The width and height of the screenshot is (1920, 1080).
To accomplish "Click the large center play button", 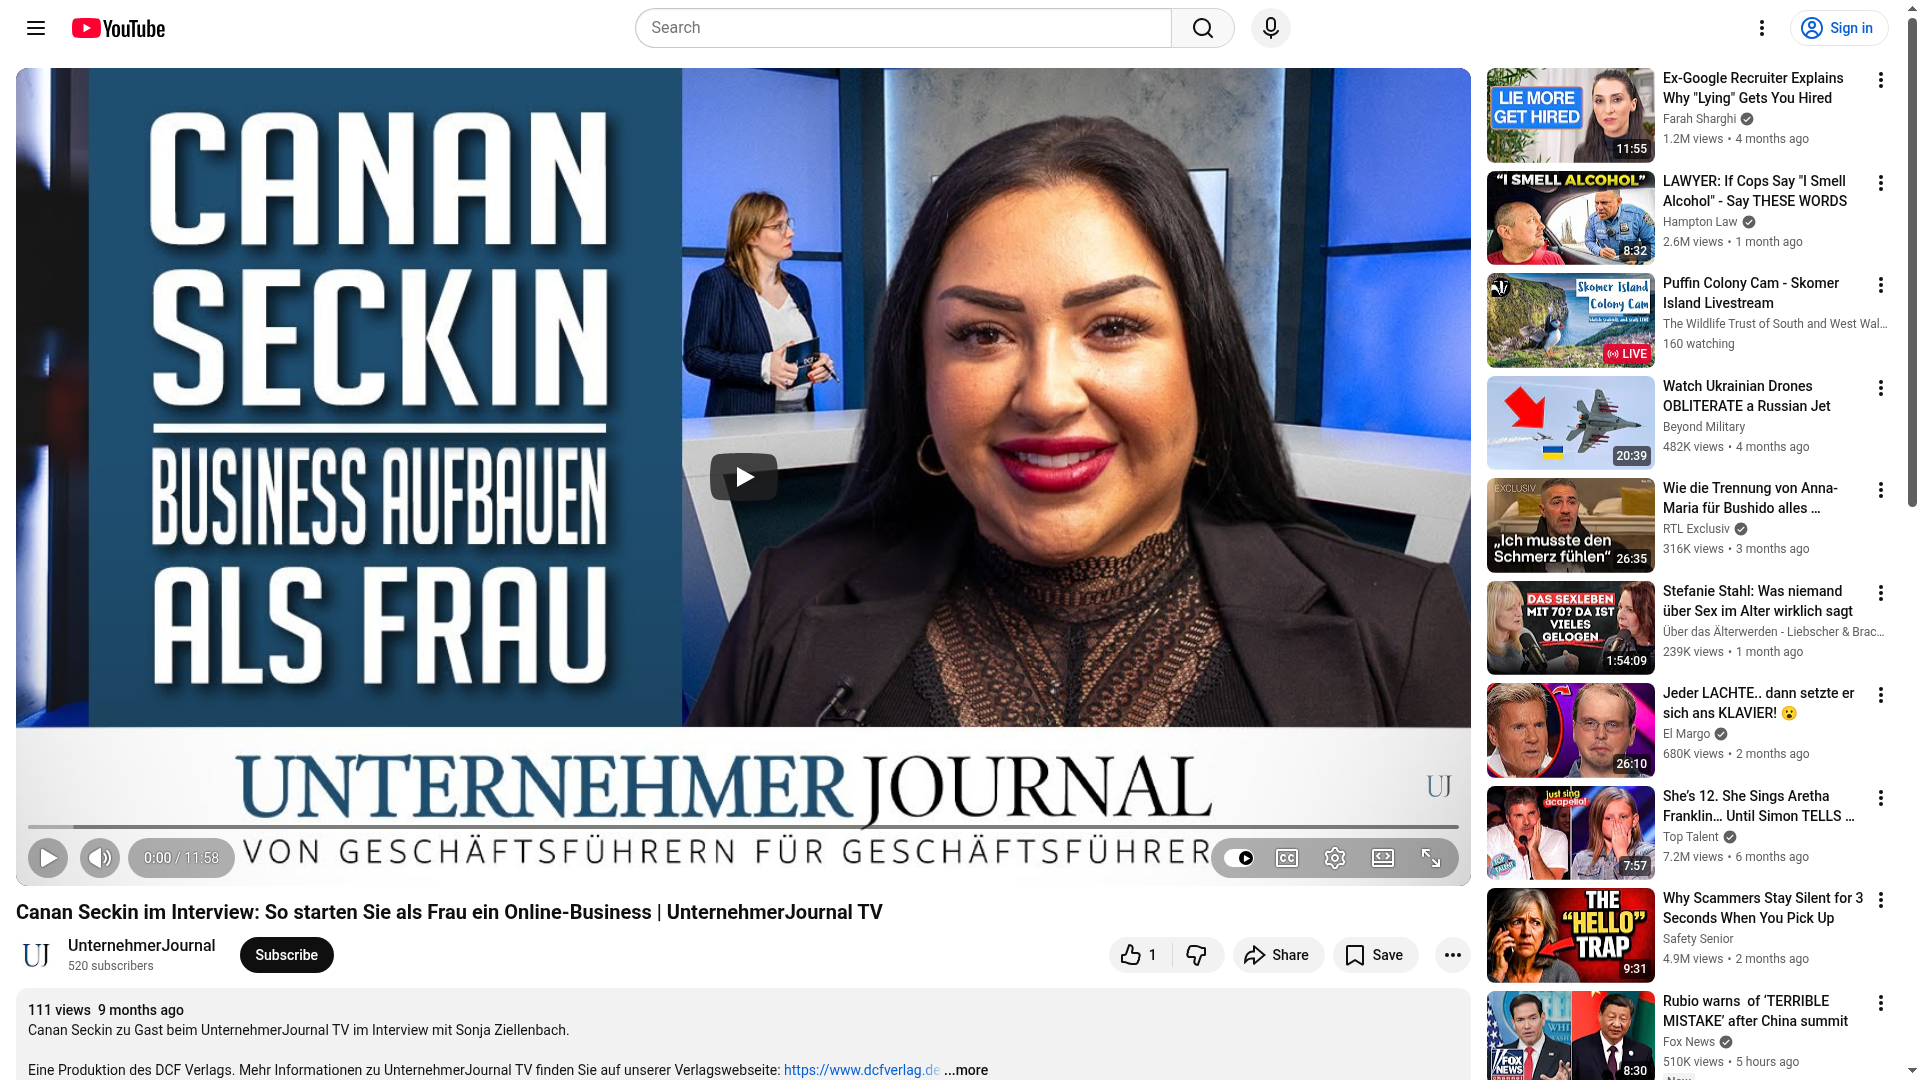I will coord(743,477).
